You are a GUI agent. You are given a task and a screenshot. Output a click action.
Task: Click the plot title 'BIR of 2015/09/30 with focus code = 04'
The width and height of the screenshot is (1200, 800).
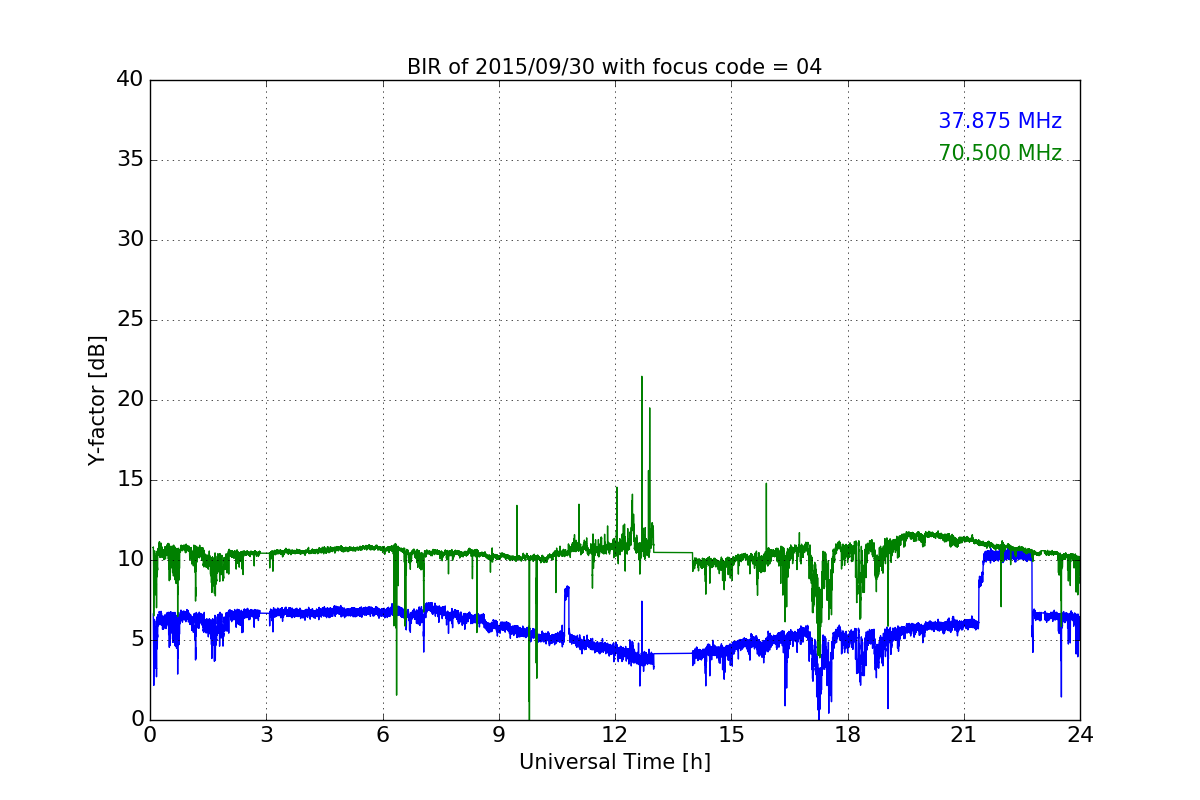point(614,67)
